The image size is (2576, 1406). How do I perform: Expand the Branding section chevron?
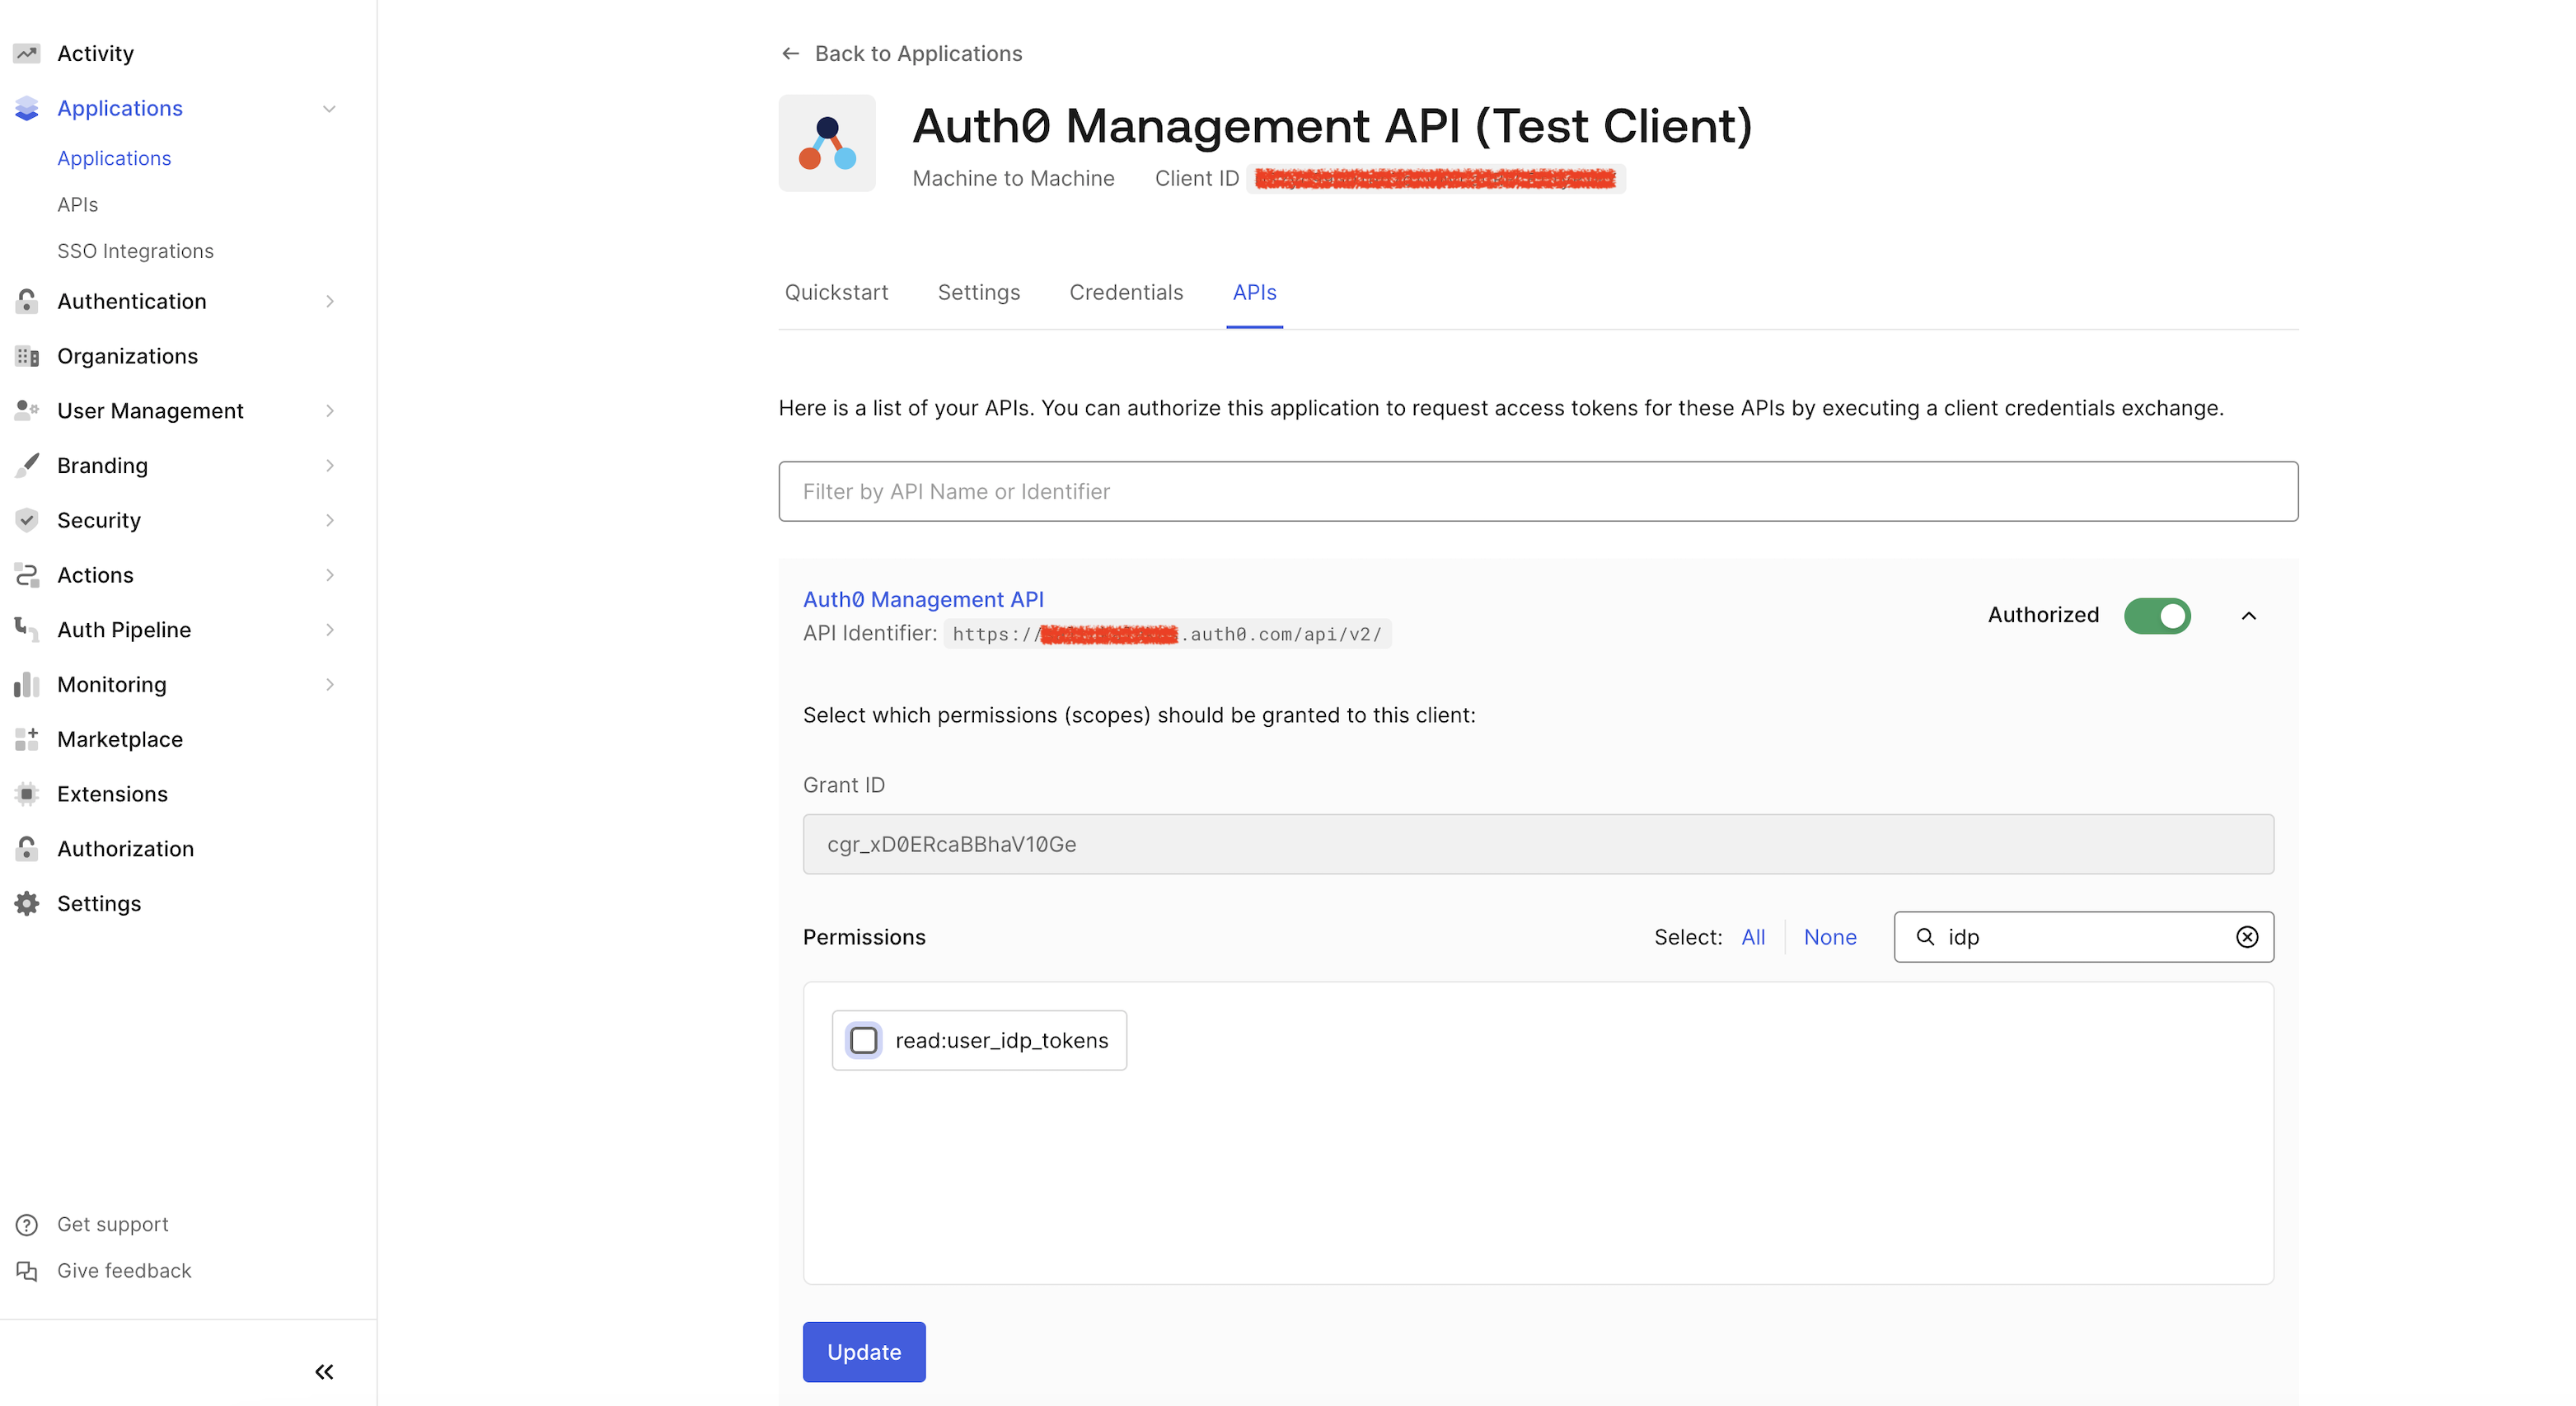point(329,465)
